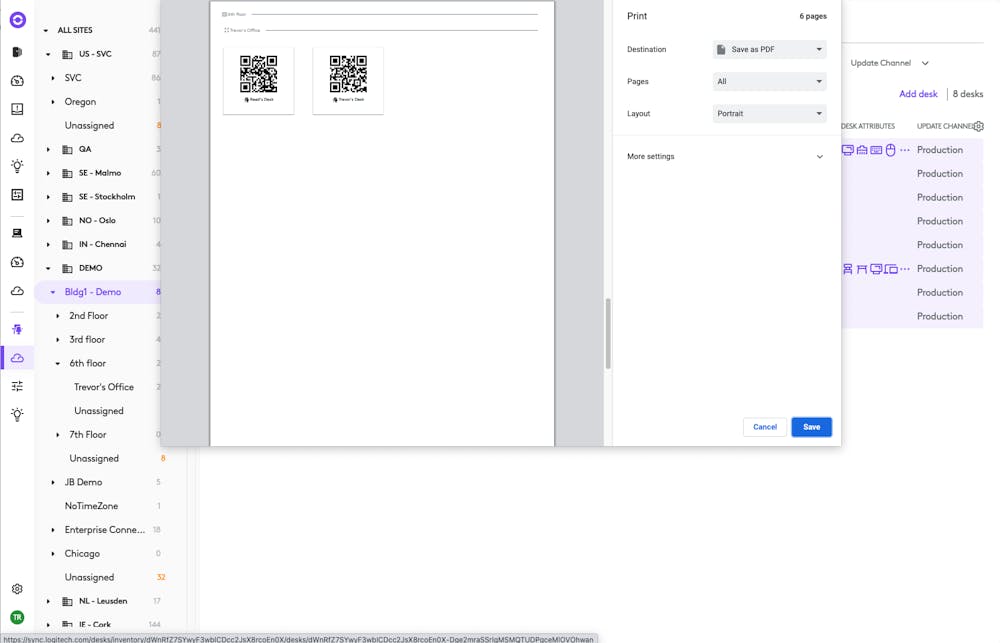The height and width of the screenshot is (643, 1000).
Task: Open the three-dot overflow menu on the first desk
Action: [906, 150]
